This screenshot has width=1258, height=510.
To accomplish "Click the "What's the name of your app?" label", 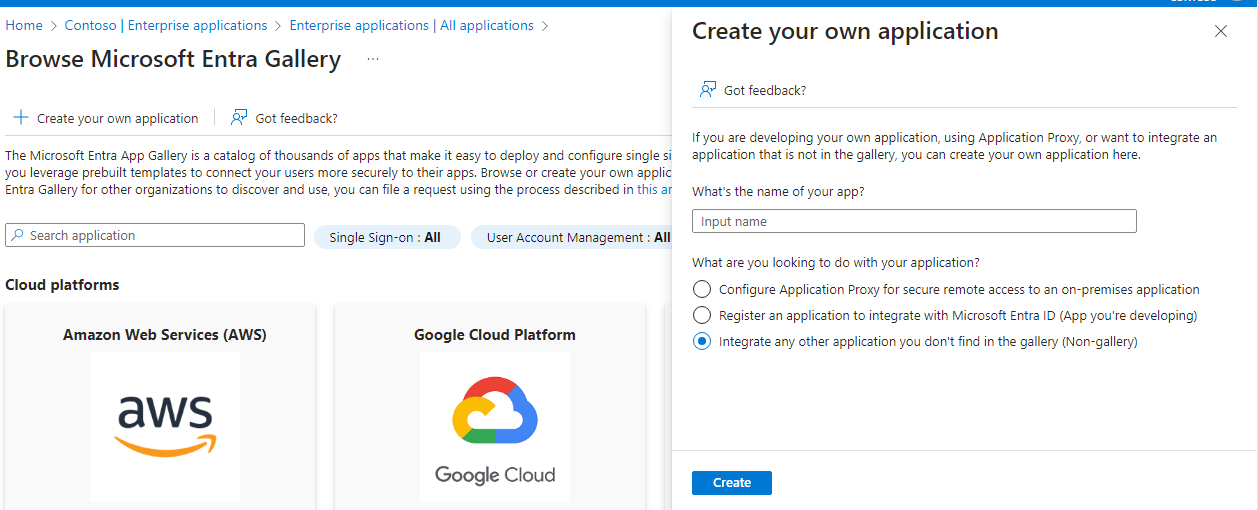I will 778,191.
